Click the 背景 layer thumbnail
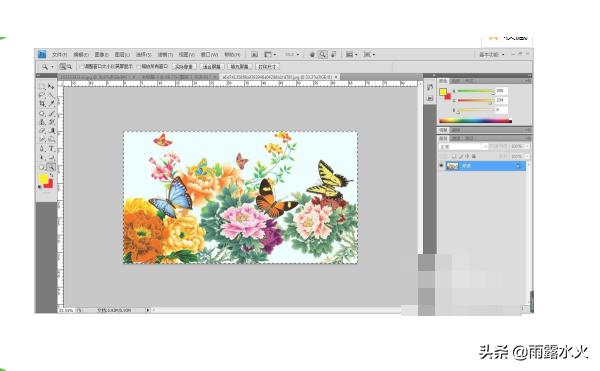Screen dimensions: 600x371 point(452,166)
